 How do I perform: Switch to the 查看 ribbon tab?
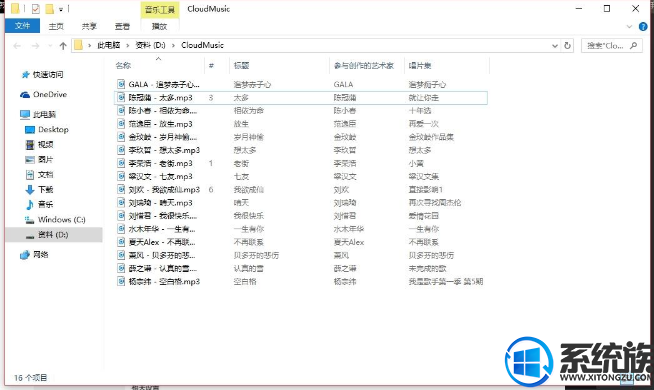coord(122,26)
